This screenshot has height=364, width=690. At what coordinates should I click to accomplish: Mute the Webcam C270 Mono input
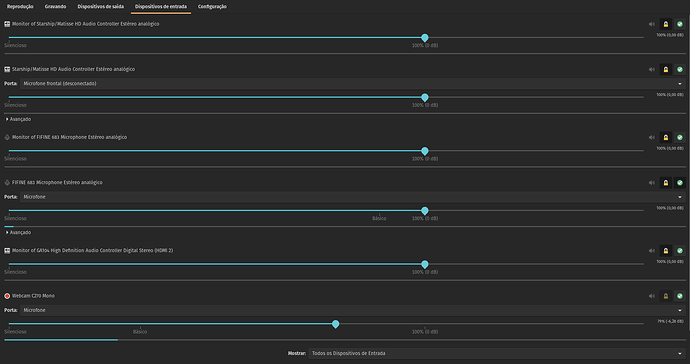(651, 296)
